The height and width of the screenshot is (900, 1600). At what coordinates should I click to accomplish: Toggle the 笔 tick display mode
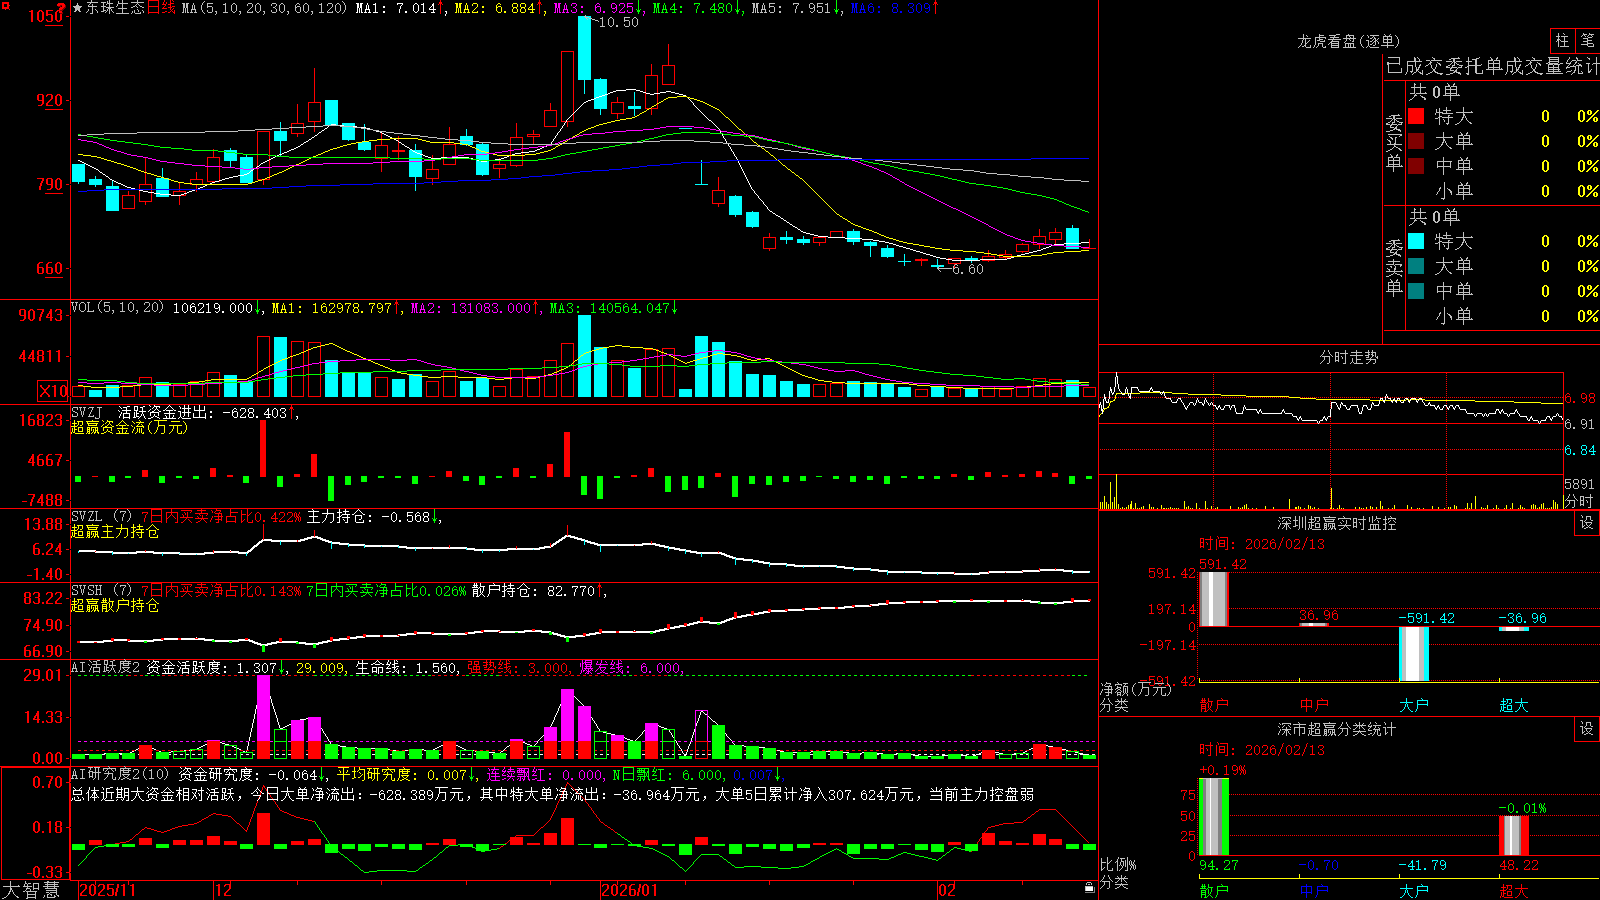(x=1587, y=40)
